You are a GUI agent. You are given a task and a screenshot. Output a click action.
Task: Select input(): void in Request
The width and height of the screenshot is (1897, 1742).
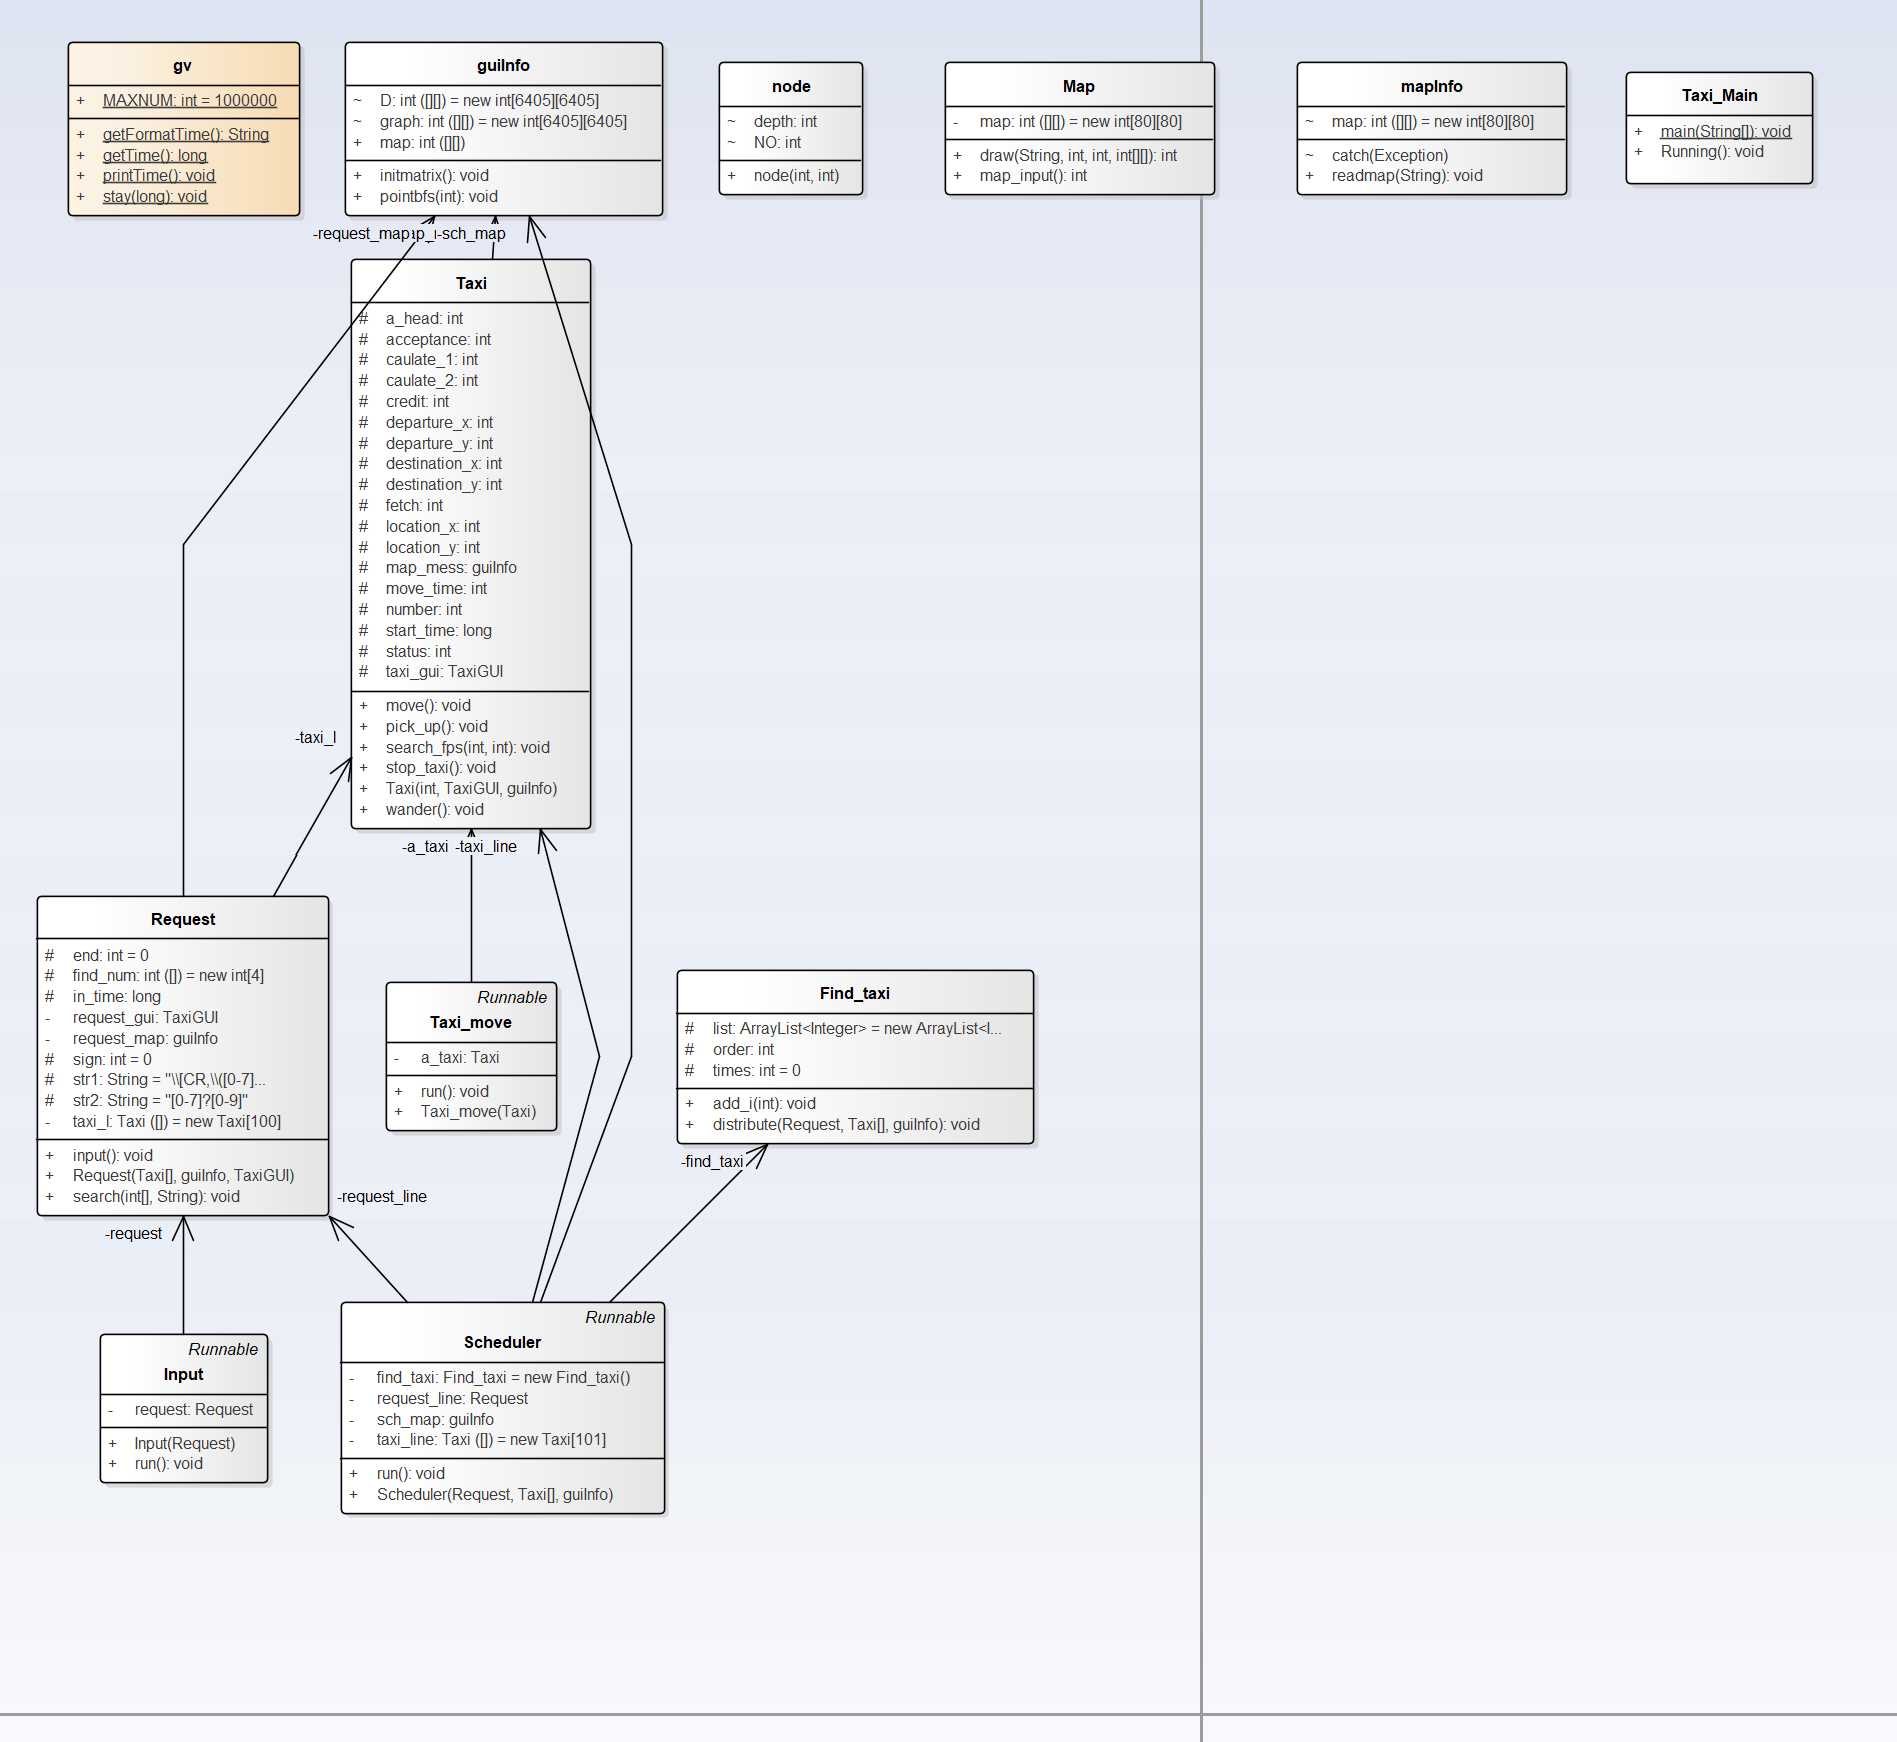pos(112,1155)
